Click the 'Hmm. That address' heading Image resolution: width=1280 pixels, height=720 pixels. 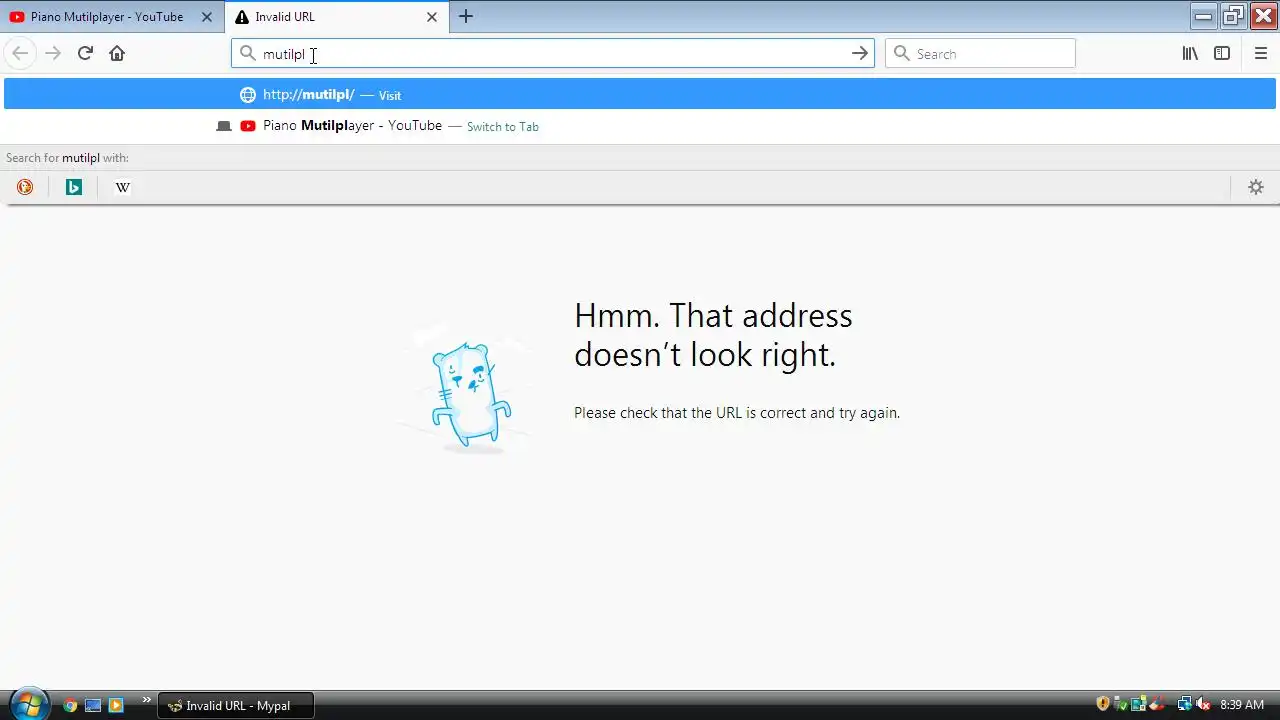point(713,335)
